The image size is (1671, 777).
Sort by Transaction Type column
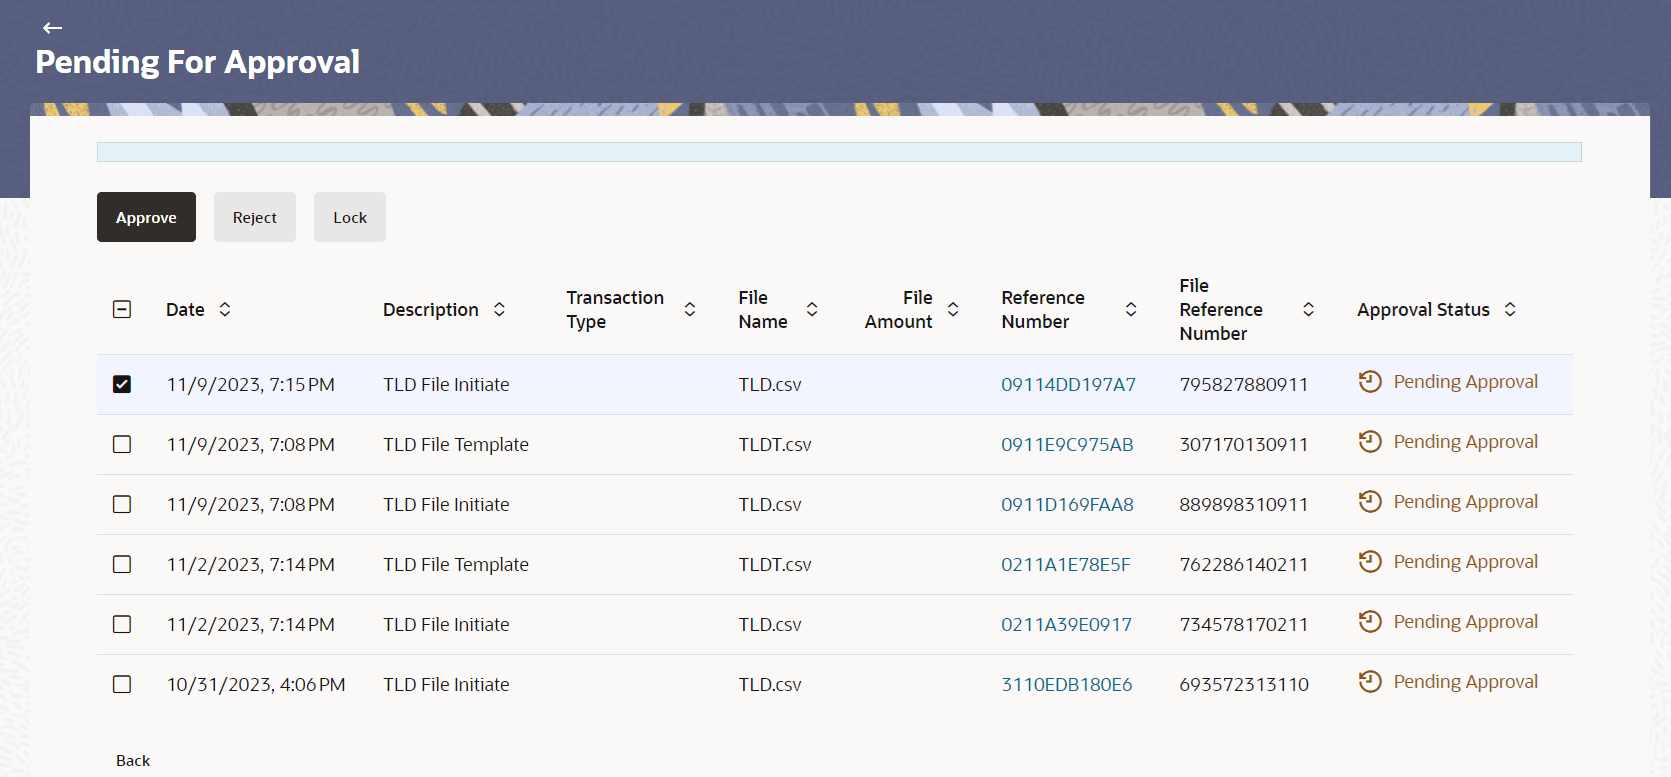point(690,310)
